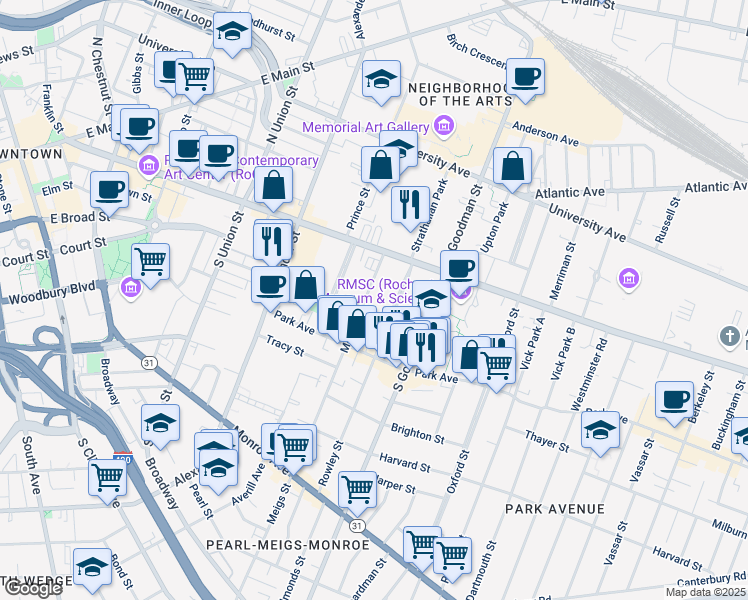Select the museum pin east of Merriman St

tap(629, 278)
